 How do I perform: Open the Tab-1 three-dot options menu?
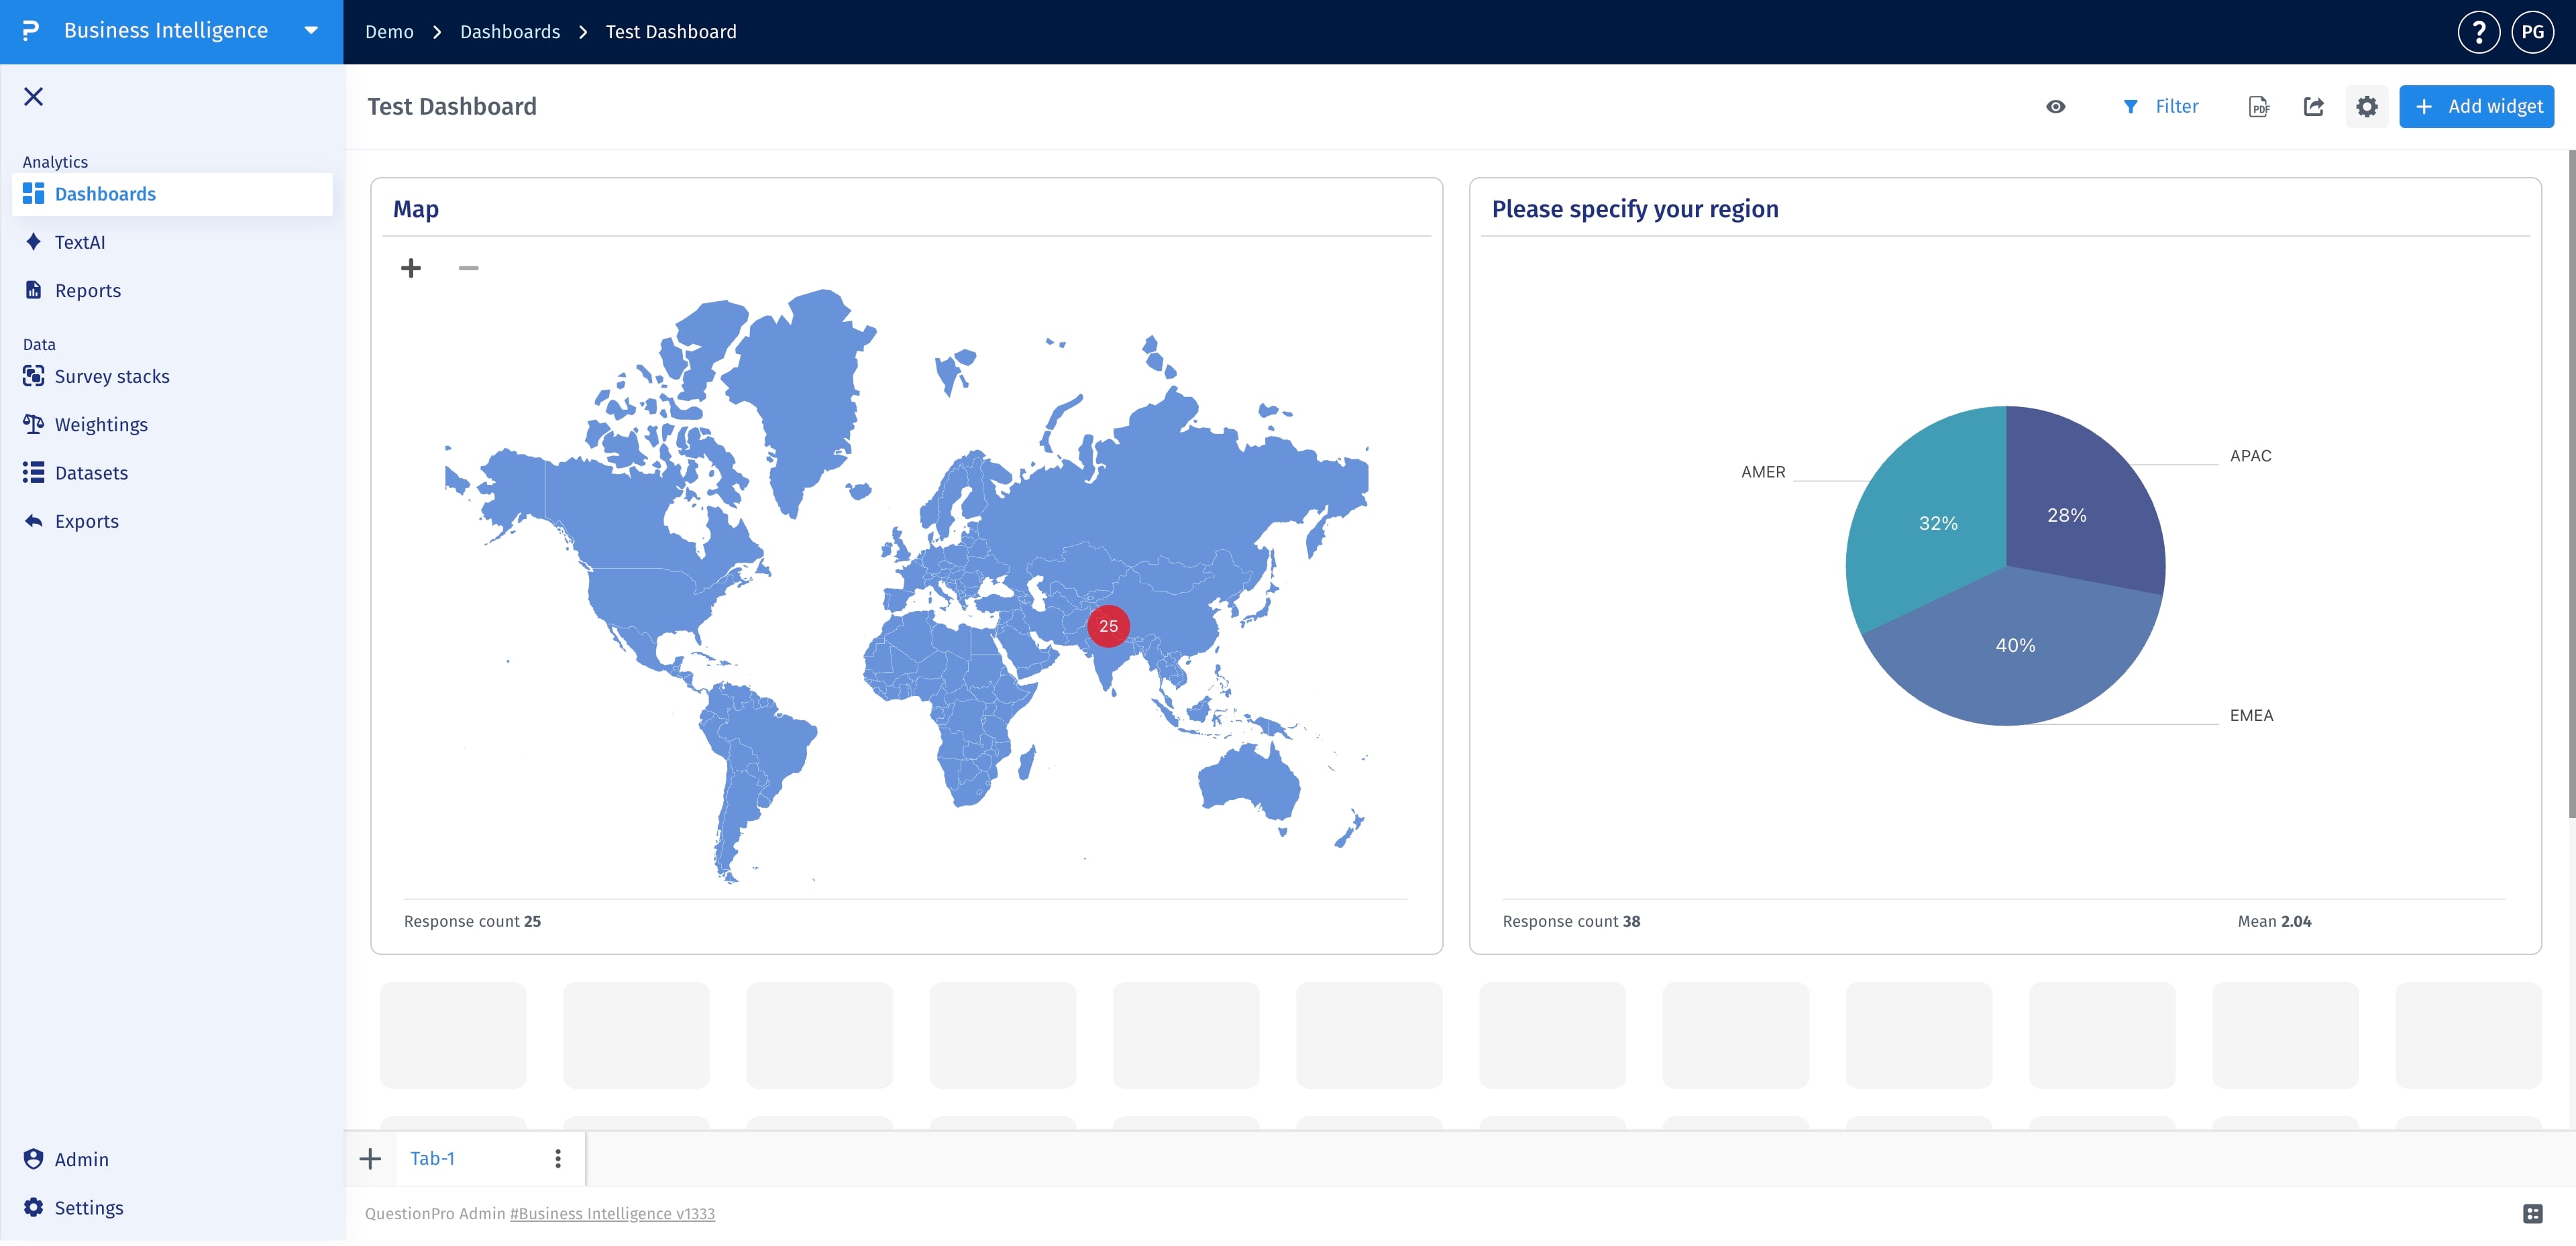click(x=558, y=1159)
